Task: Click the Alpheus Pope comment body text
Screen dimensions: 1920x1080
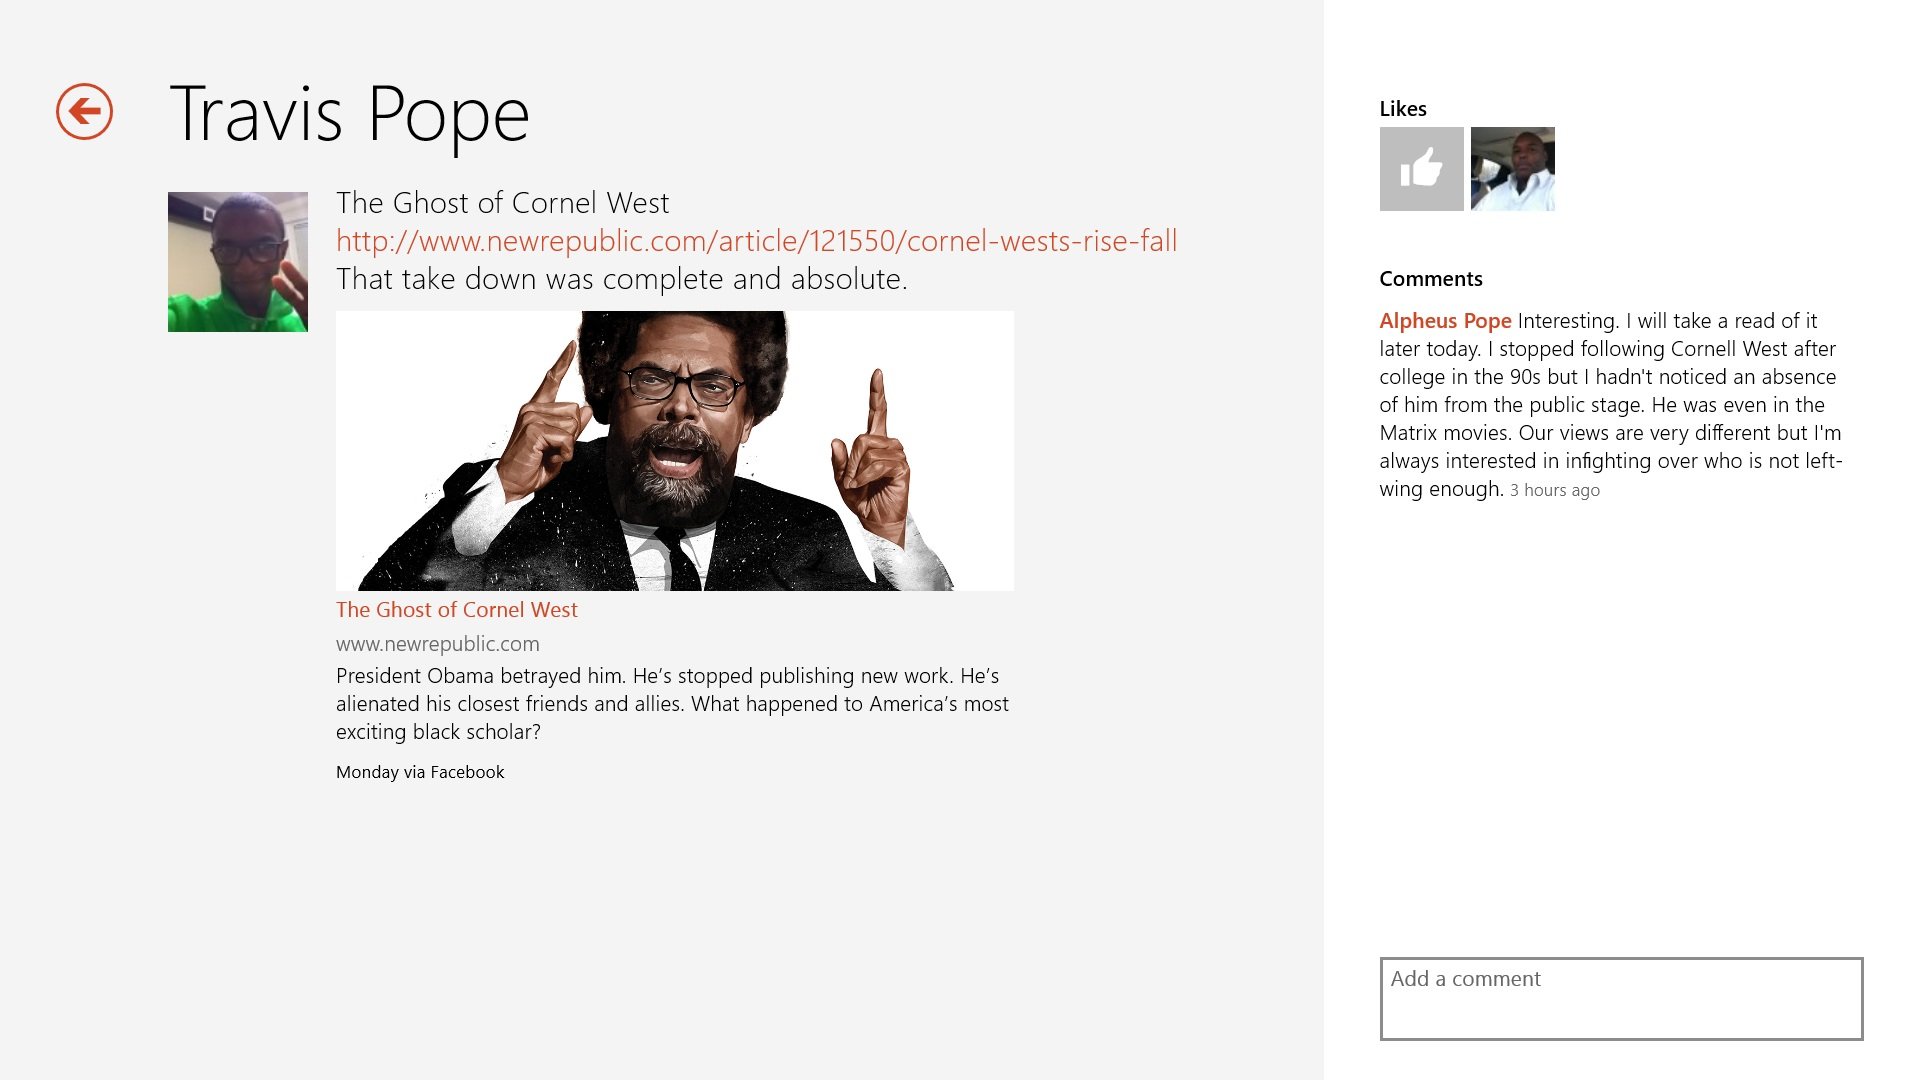Action: click(x=1611, y=405)
